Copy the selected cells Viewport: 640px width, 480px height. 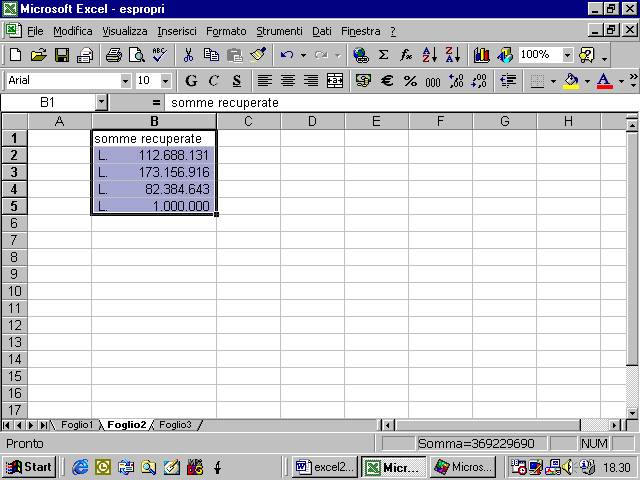tap(211, 55)
